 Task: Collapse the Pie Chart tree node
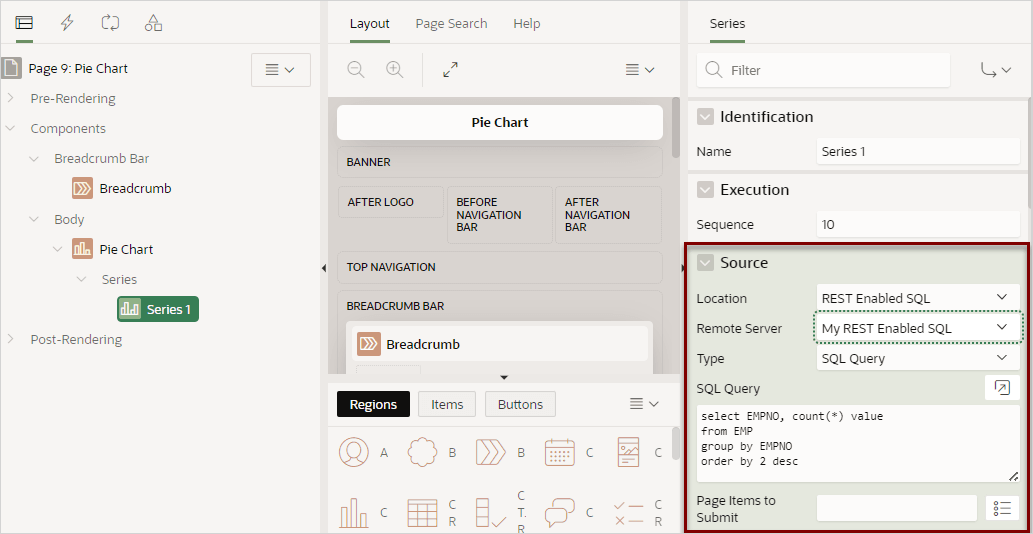coord(58,250)
